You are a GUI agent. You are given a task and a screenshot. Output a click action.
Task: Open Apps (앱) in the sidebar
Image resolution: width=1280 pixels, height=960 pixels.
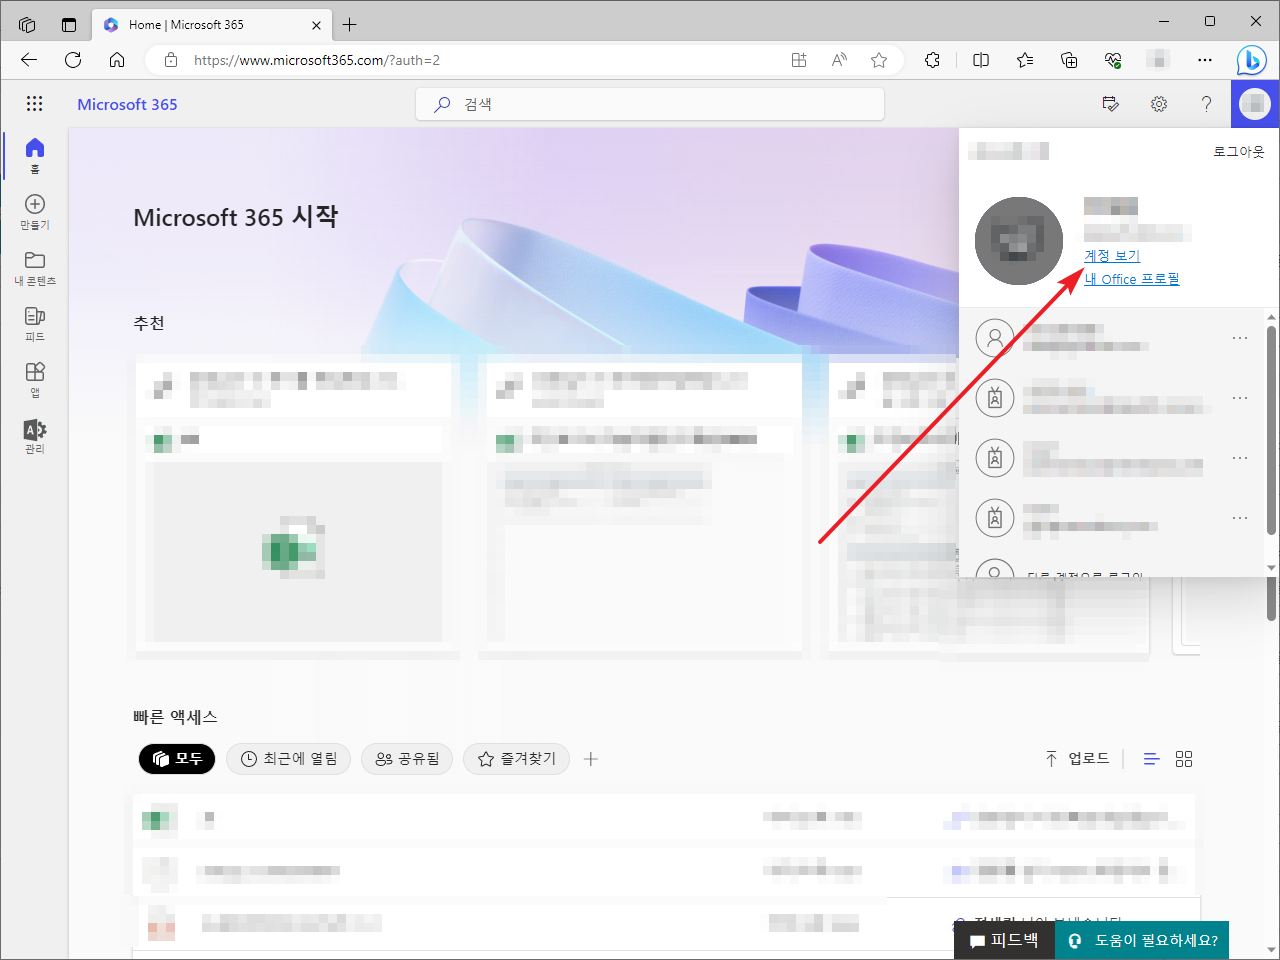(35, 379)
